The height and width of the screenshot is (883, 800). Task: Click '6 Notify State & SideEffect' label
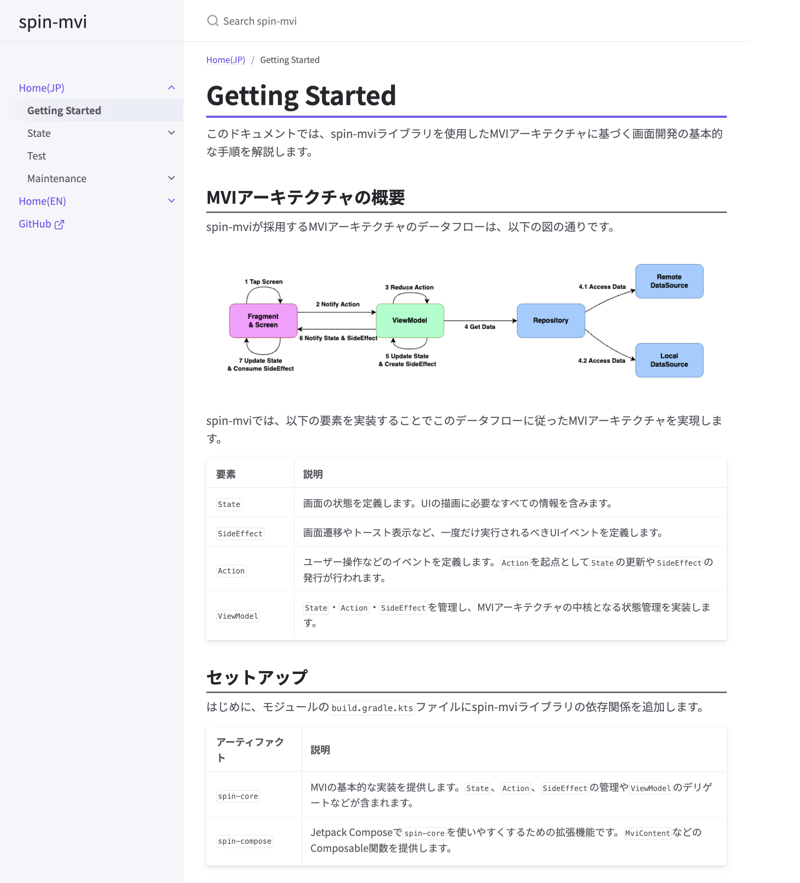pos(338,338)
